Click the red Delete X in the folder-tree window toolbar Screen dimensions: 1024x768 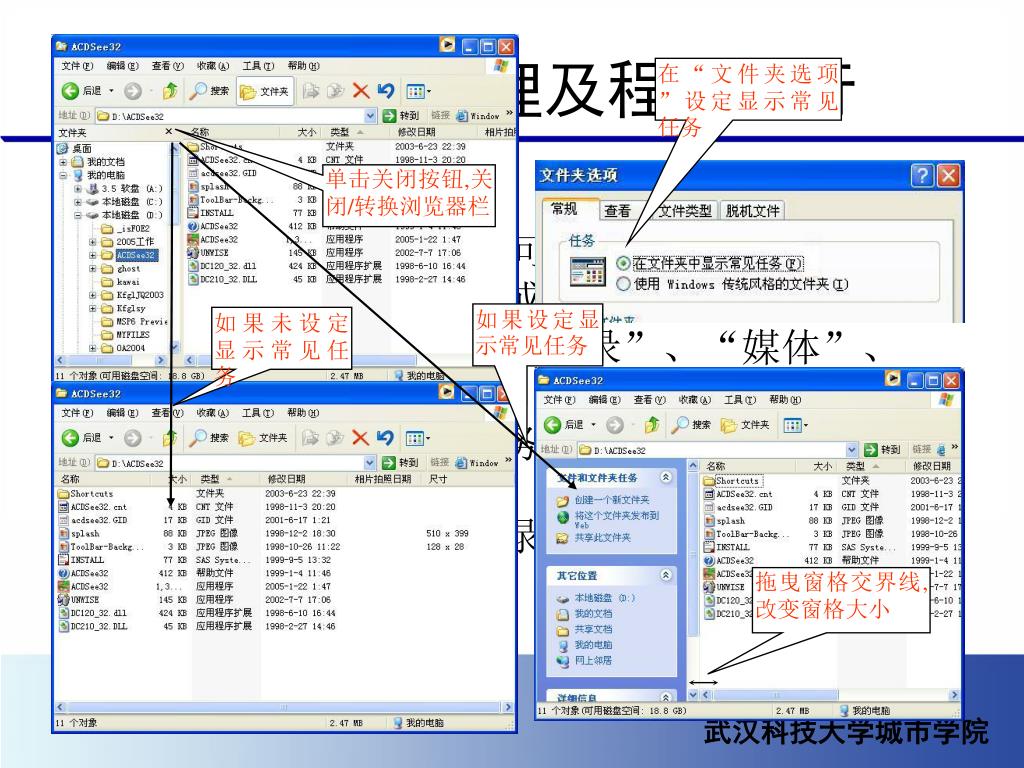click(x=360, y=91)
